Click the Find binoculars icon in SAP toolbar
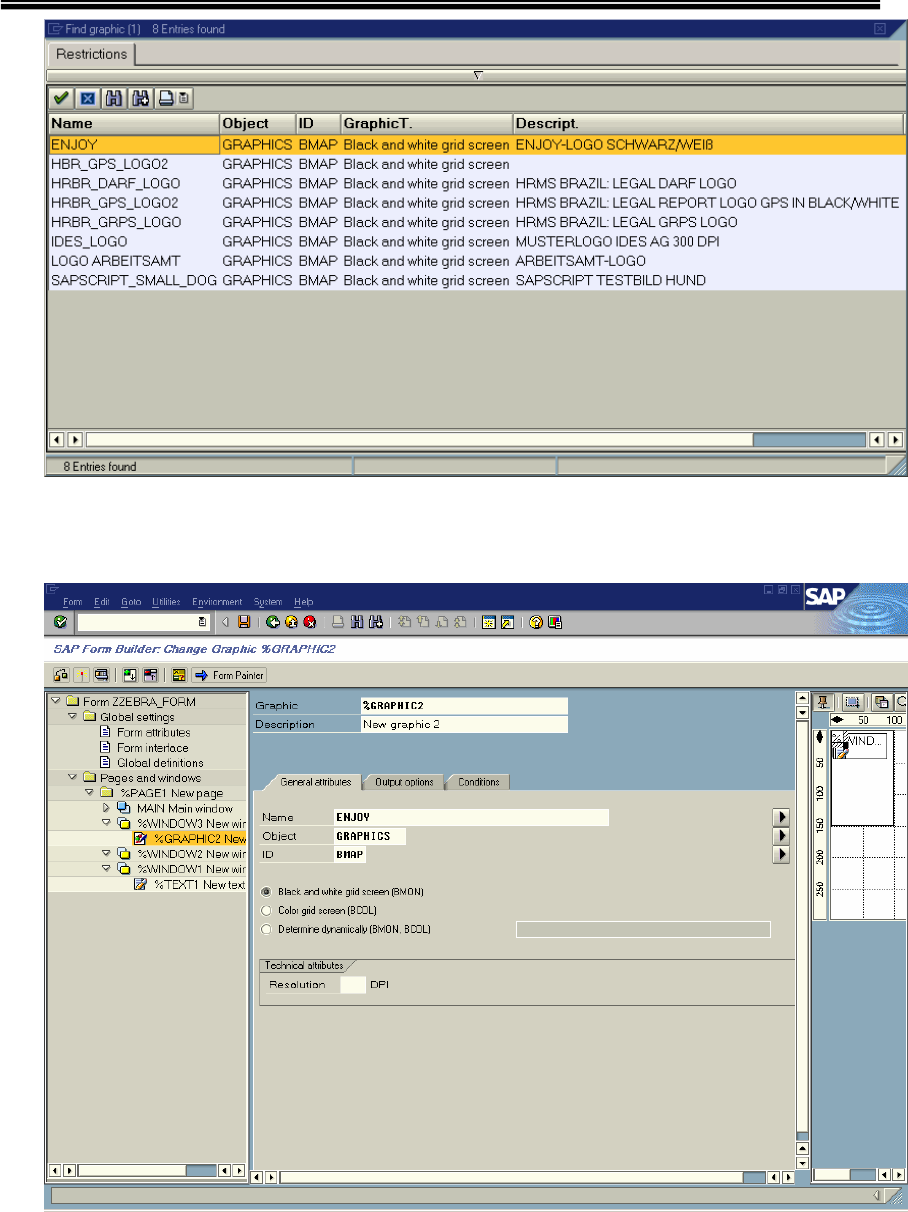Image resolution: width=908 pixels, height=1212 pixels. coord(358,622)
